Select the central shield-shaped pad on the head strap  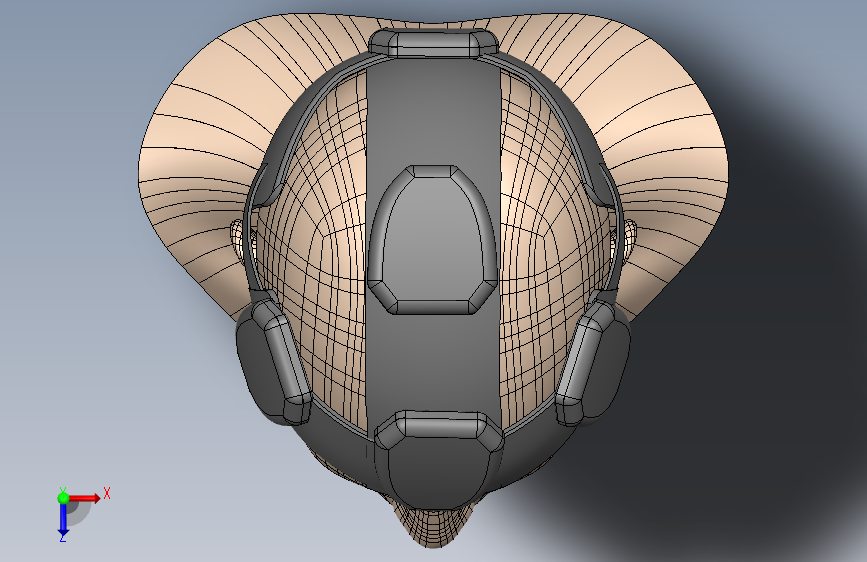[x=432, y=240]
